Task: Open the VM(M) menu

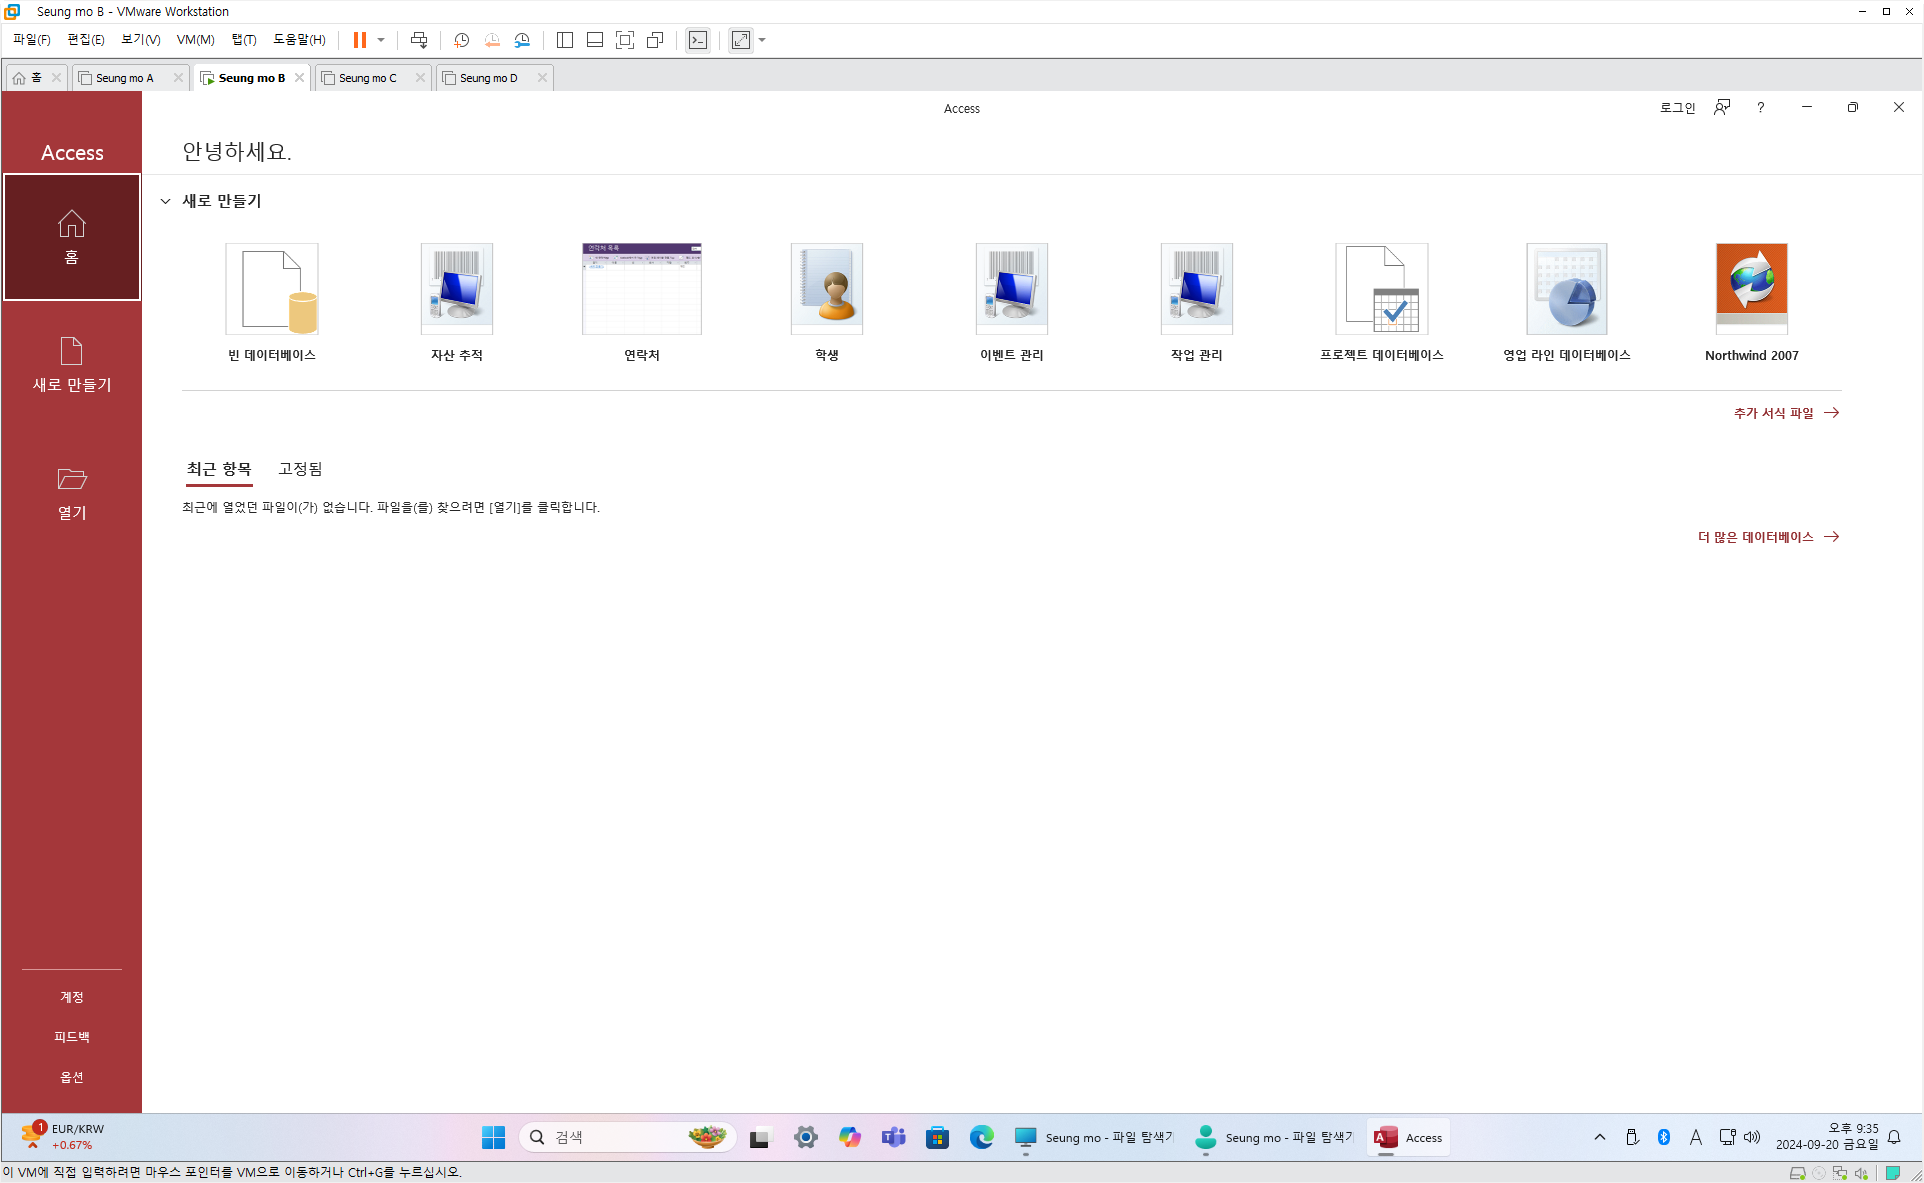Action: 195,40
